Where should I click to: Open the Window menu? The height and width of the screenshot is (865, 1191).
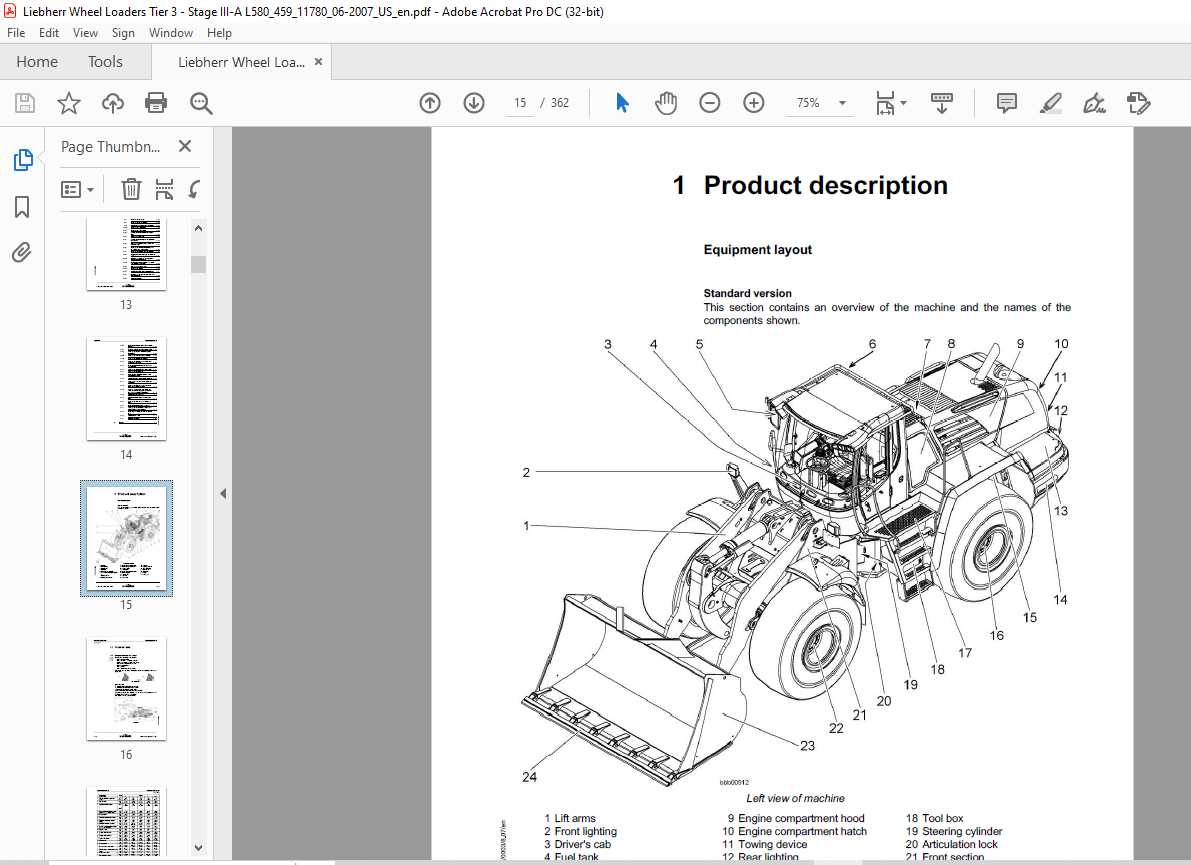point(171,33)
